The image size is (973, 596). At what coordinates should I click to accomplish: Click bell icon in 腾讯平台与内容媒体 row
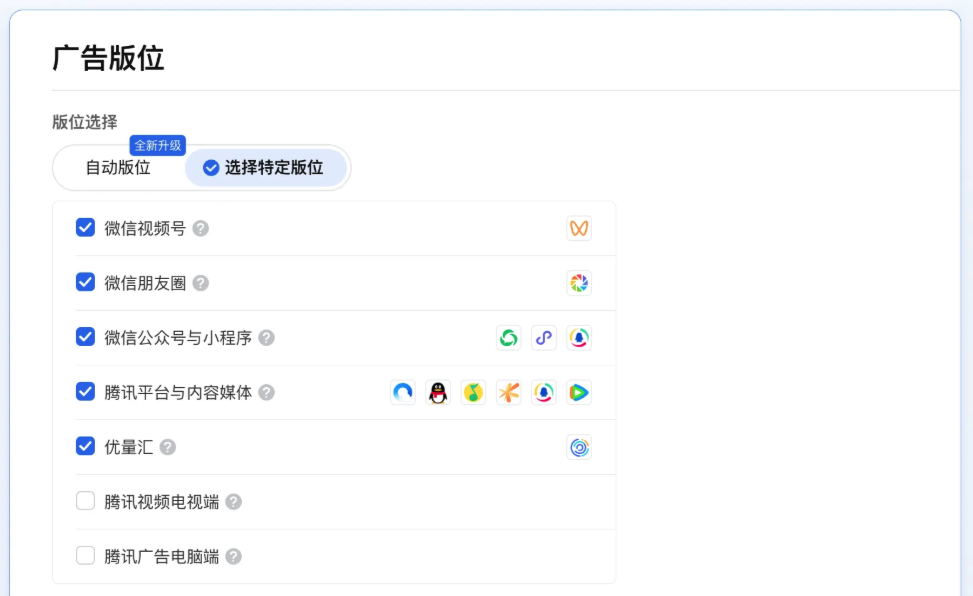(x=544, y=392)
